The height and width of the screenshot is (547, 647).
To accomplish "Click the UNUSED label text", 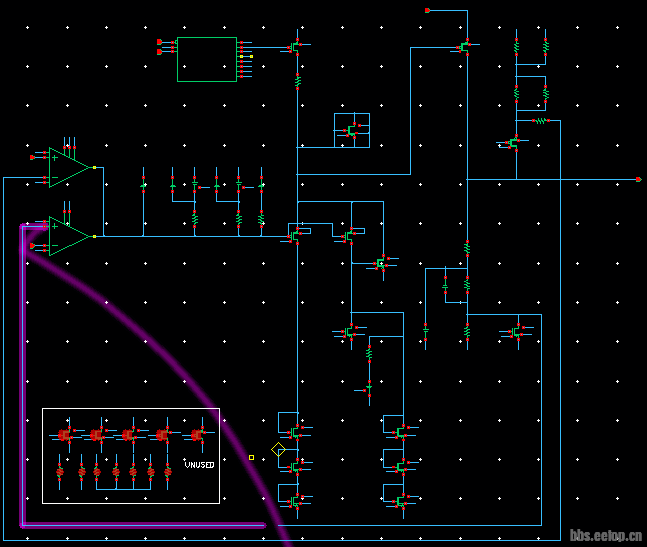I will (x=199, y=465).
